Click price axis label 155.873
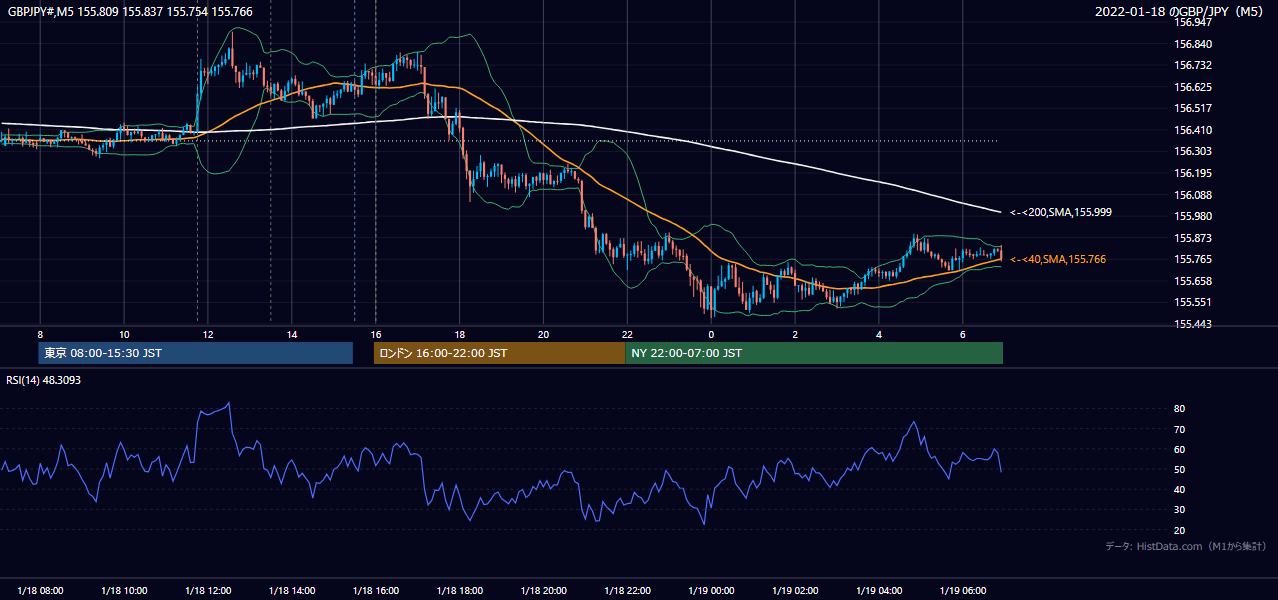This screenshot has height=600, width=1278. [1192, 238]
